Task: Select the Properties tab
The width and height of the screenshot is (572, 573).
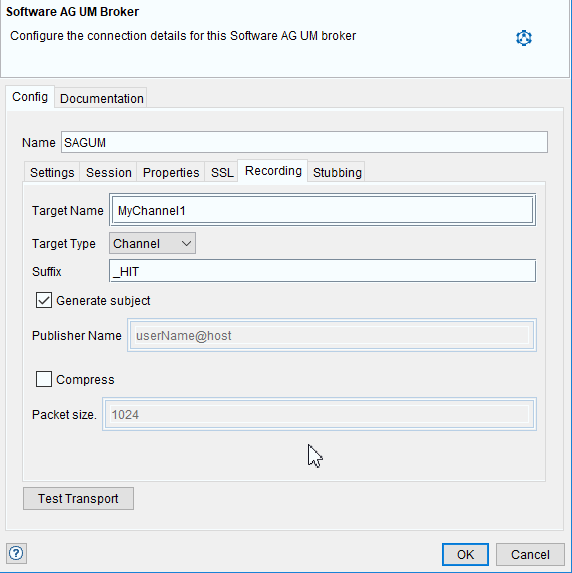Action: 171,172
